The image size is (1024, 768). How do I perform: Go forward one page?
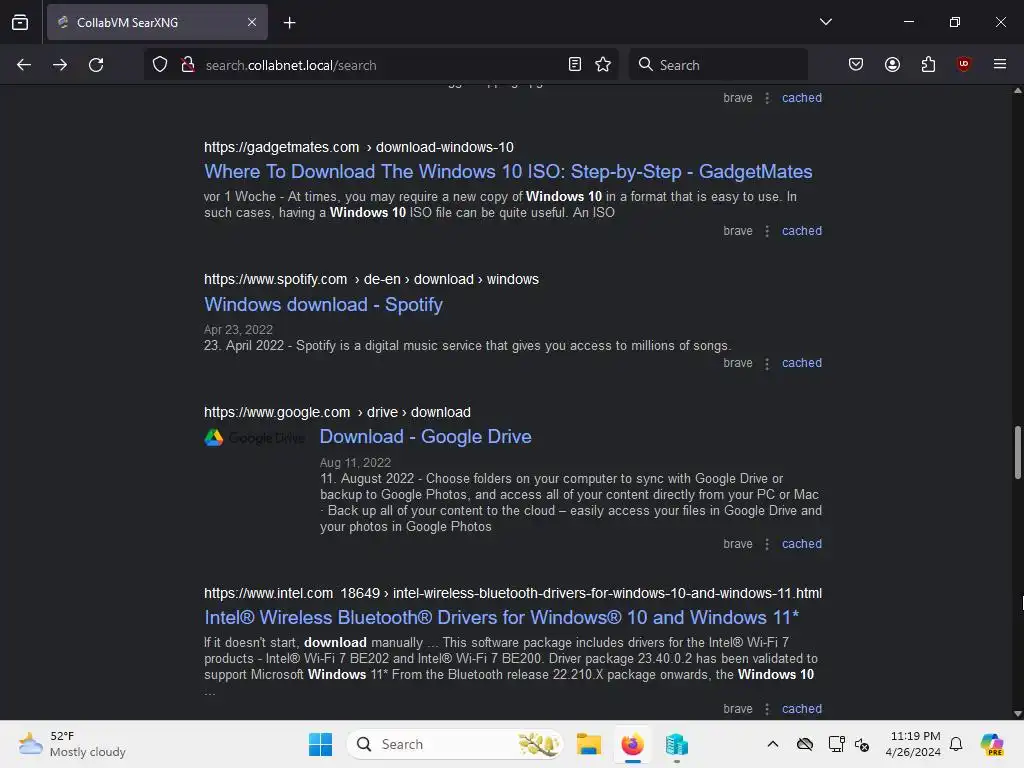pyautogui.click(x=60, y=65)
